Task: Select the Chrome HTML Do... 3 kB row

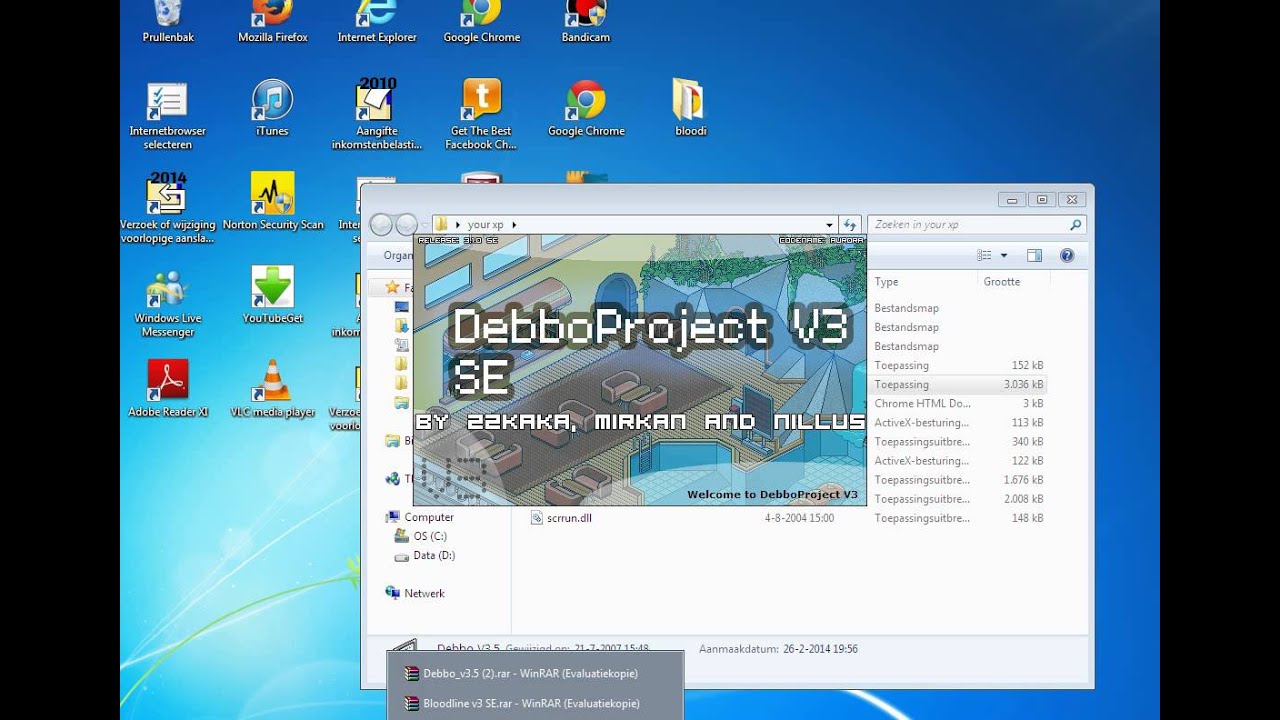Action: click(x=958, y=403)
